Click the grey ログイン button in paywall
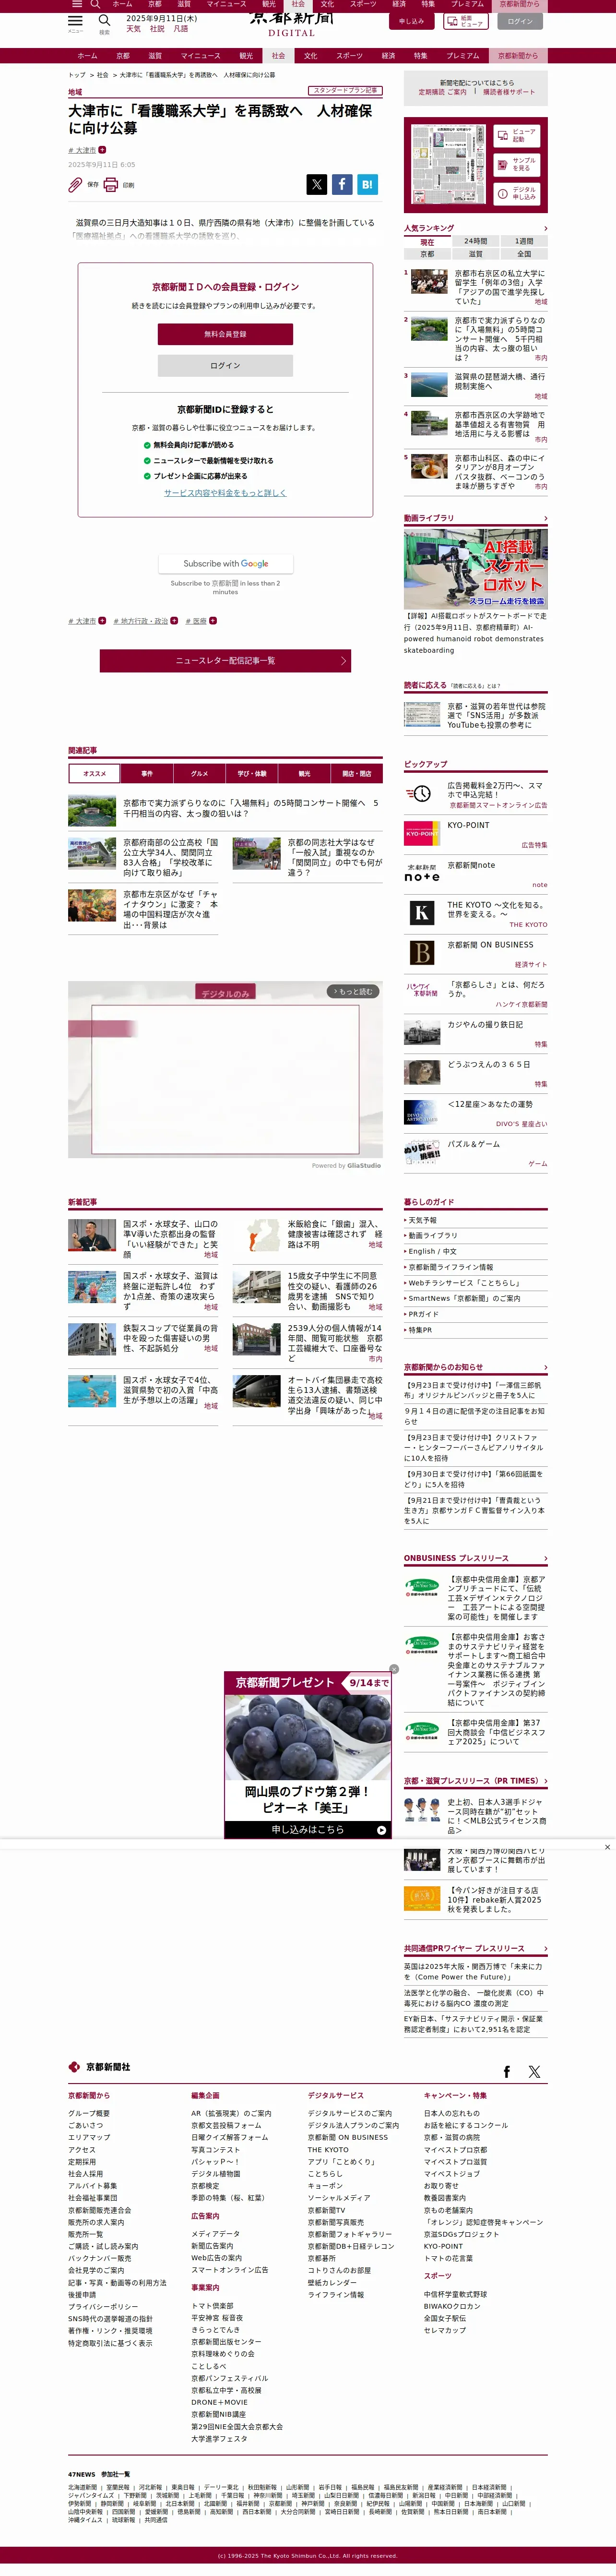This screenshot has height=2576, width=616. (x=225, y=366)
